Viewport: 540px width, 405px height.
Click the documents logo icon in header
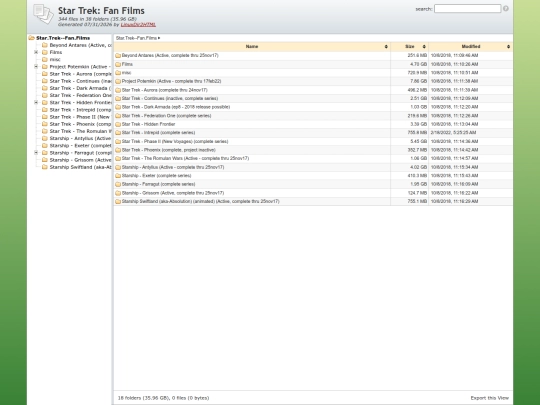[x=43, y=14]
